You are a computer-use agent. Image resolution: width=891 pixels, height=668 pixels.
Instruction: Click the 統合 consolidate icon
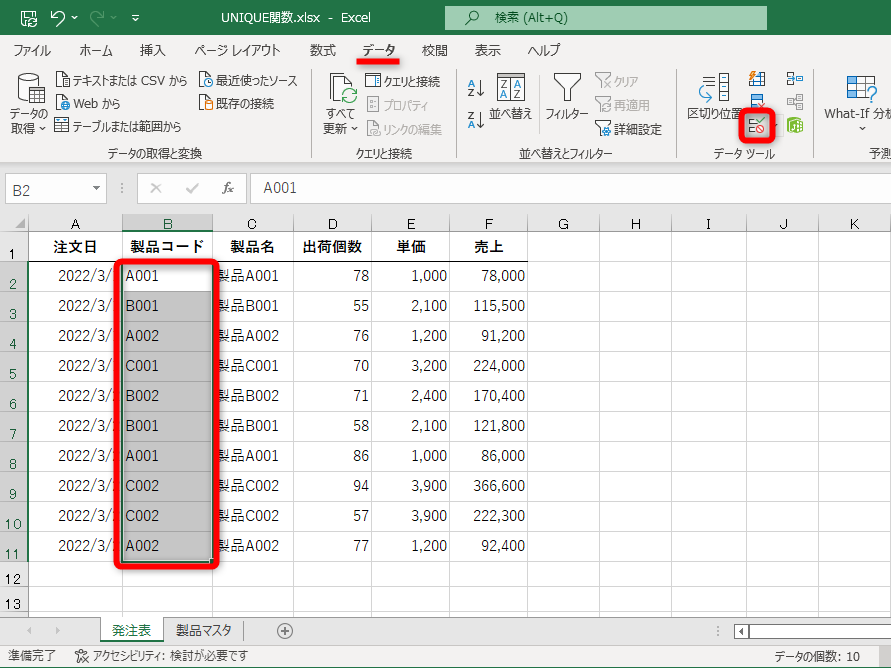[794, 78]
